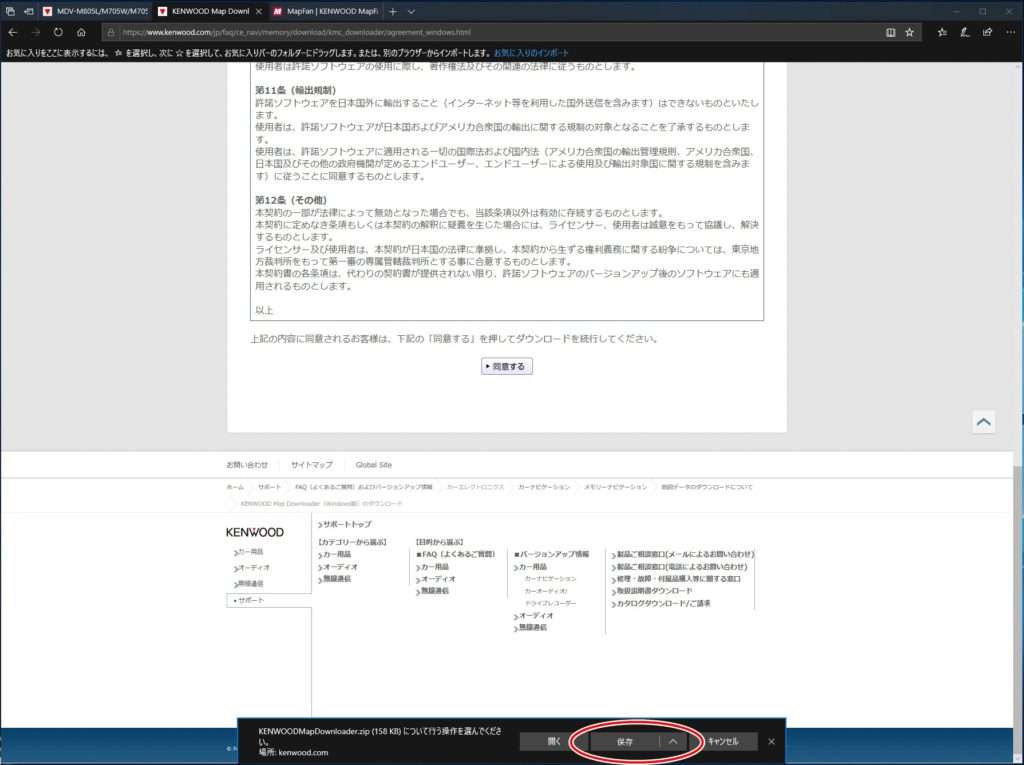This screenshot has height=765, width=1024.
Task: Open a new browser tab
Action: pyautogui.click(x=392, y=11)
